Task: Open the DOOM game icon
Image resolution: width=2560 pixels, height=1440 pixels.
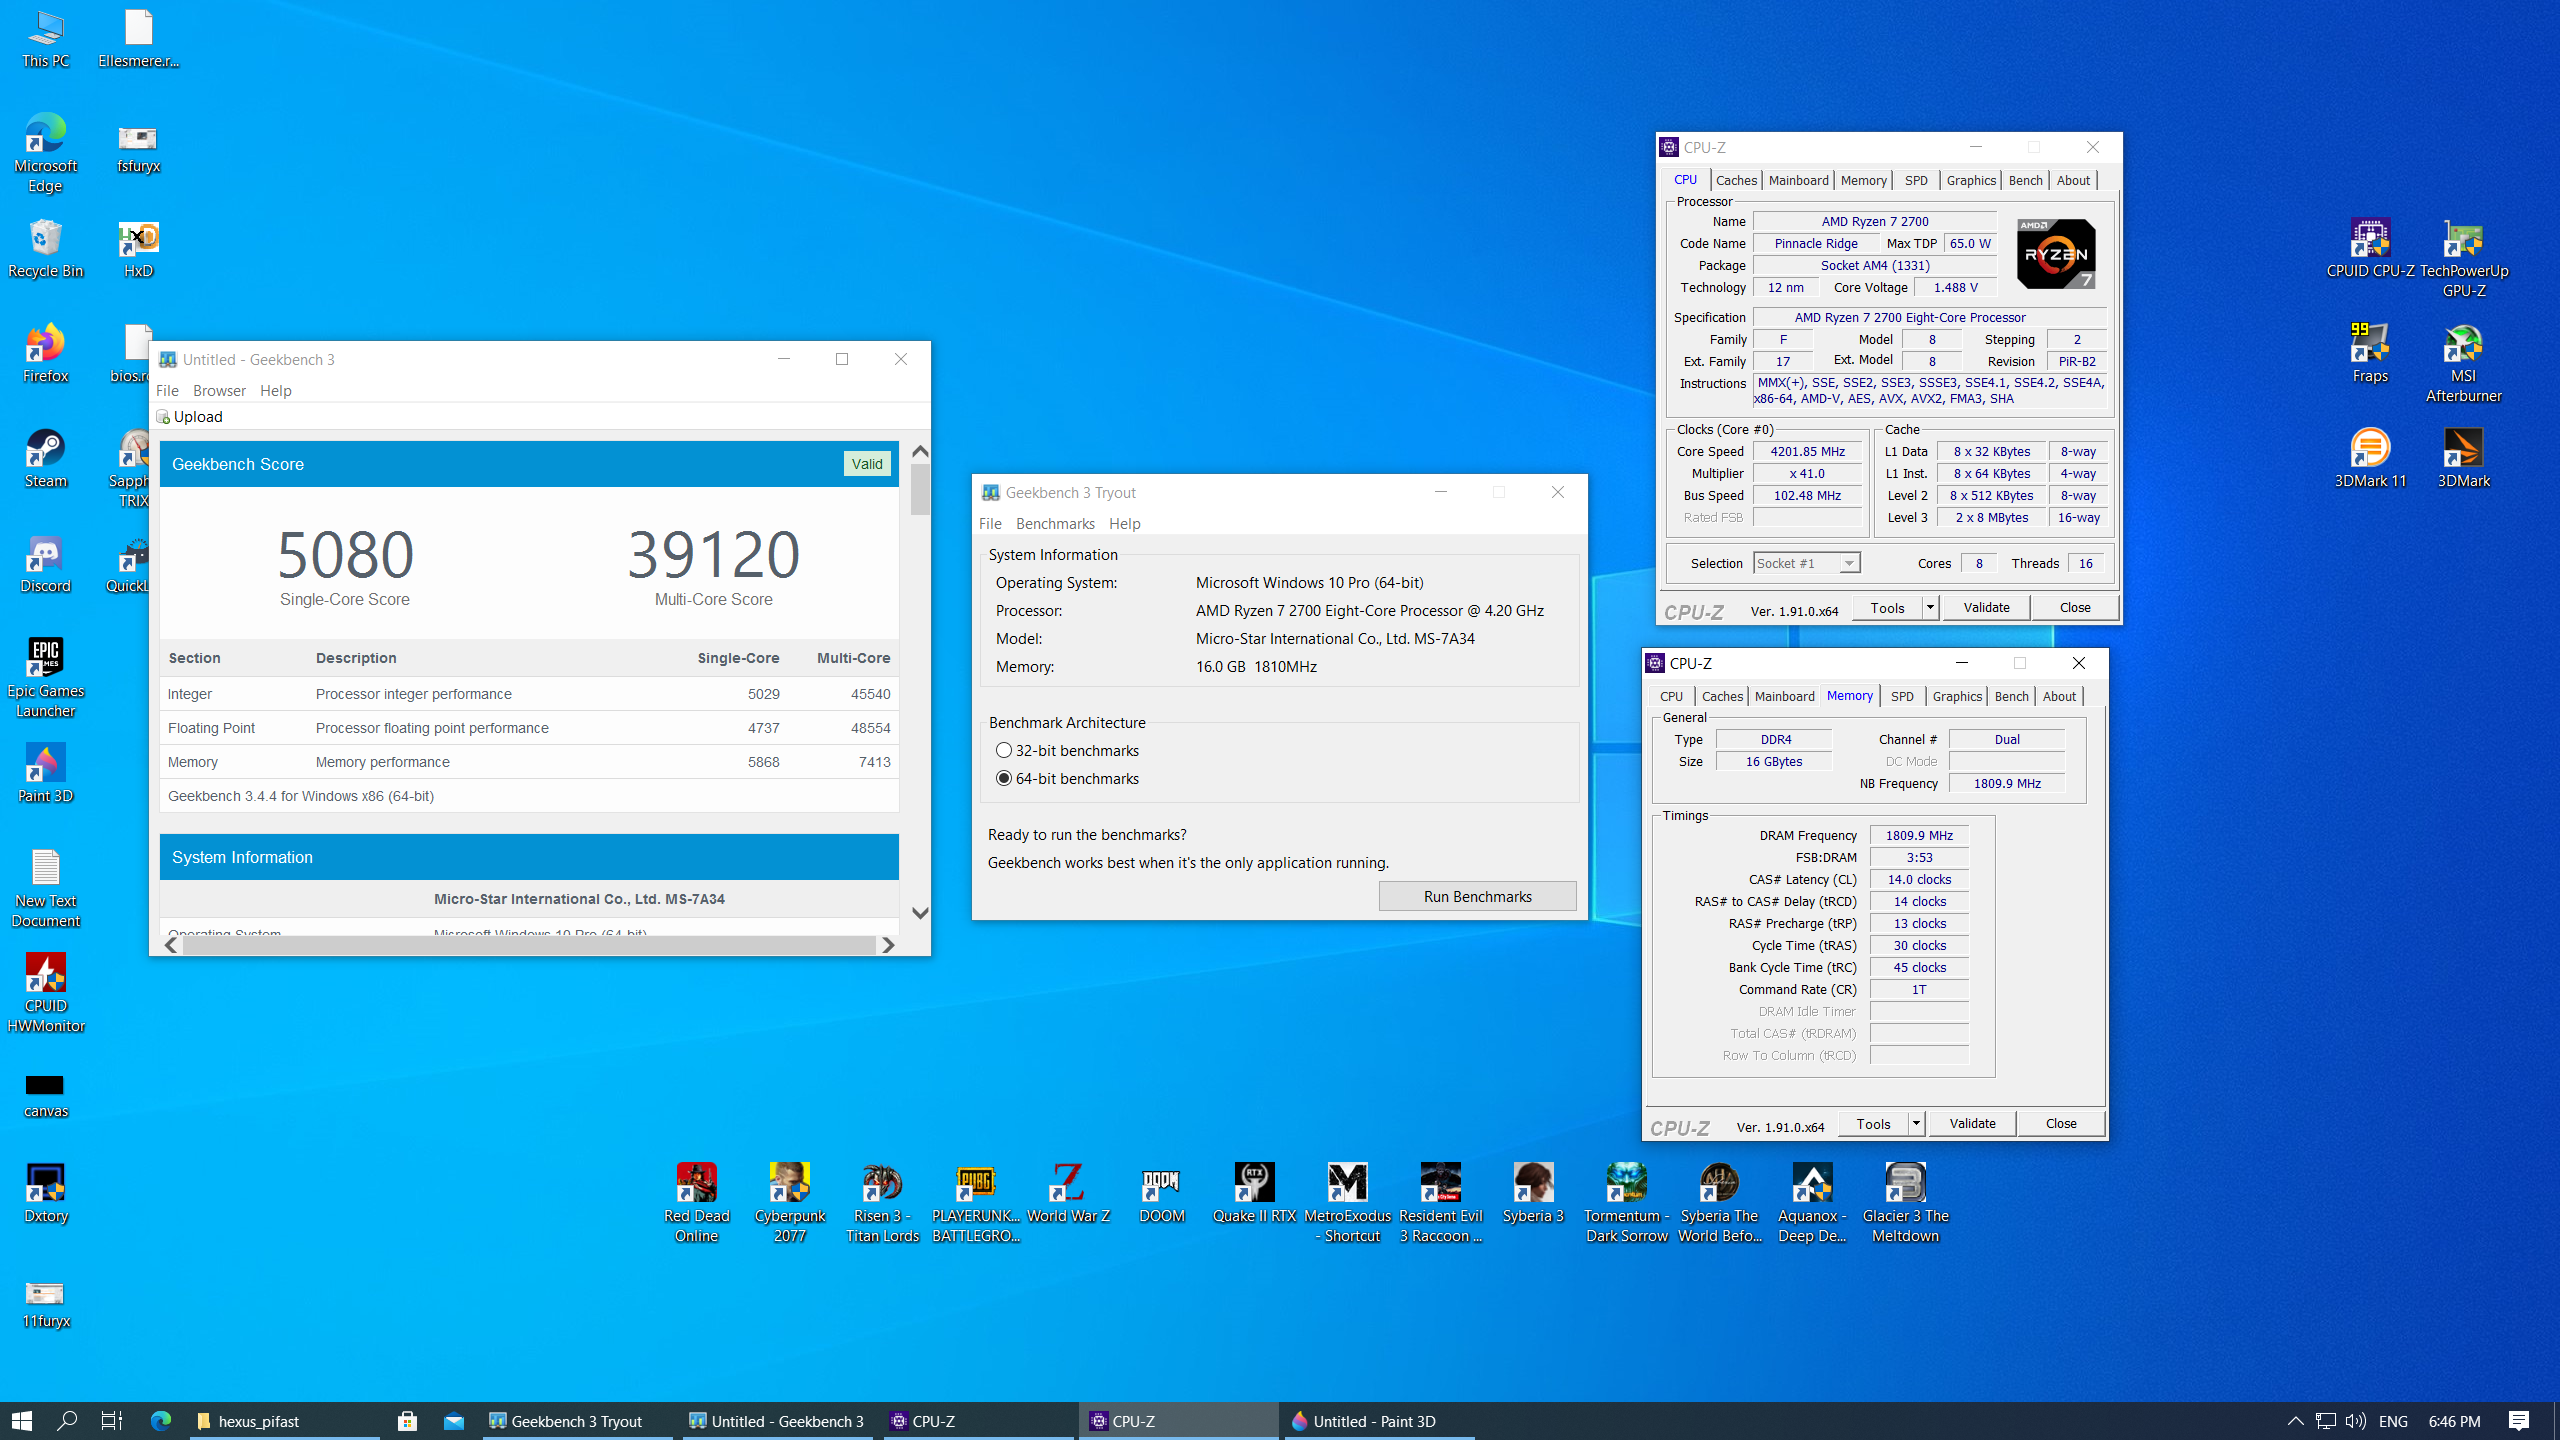Action: coord(1161,1194)
